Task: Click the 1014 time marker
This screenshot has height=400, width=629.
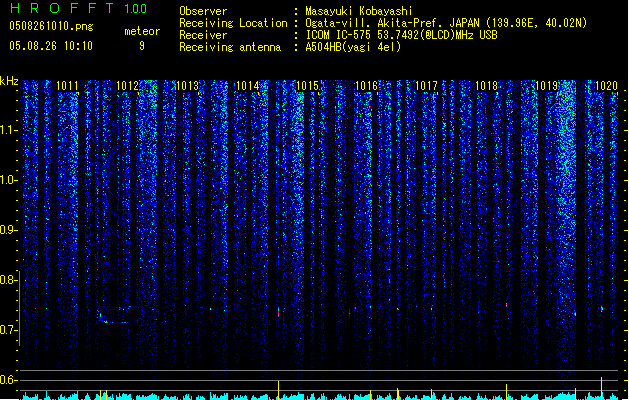Action: 247,86
